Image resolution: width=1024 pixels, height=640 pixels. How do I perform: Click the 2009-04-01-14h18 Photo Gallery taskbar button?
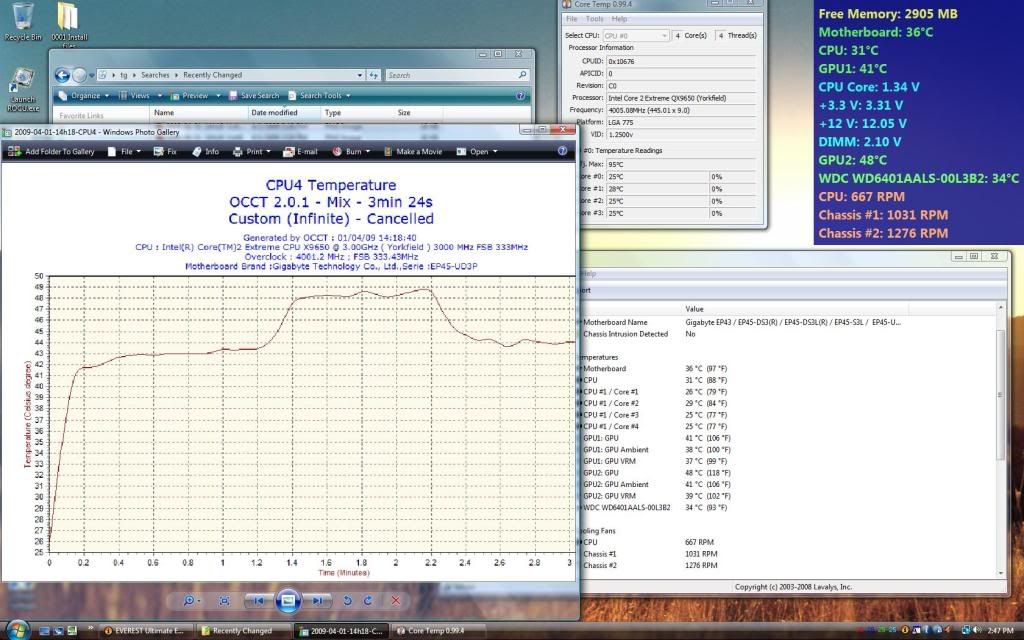tap(341, 631)
